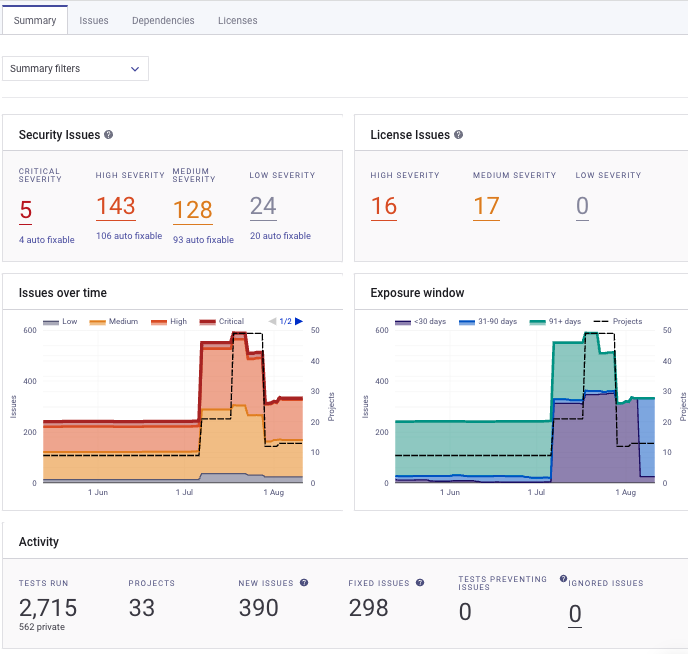This screenshot has width=688, height=654.
Task: Click the Security Issues help icon
Action: pos(109,134)
